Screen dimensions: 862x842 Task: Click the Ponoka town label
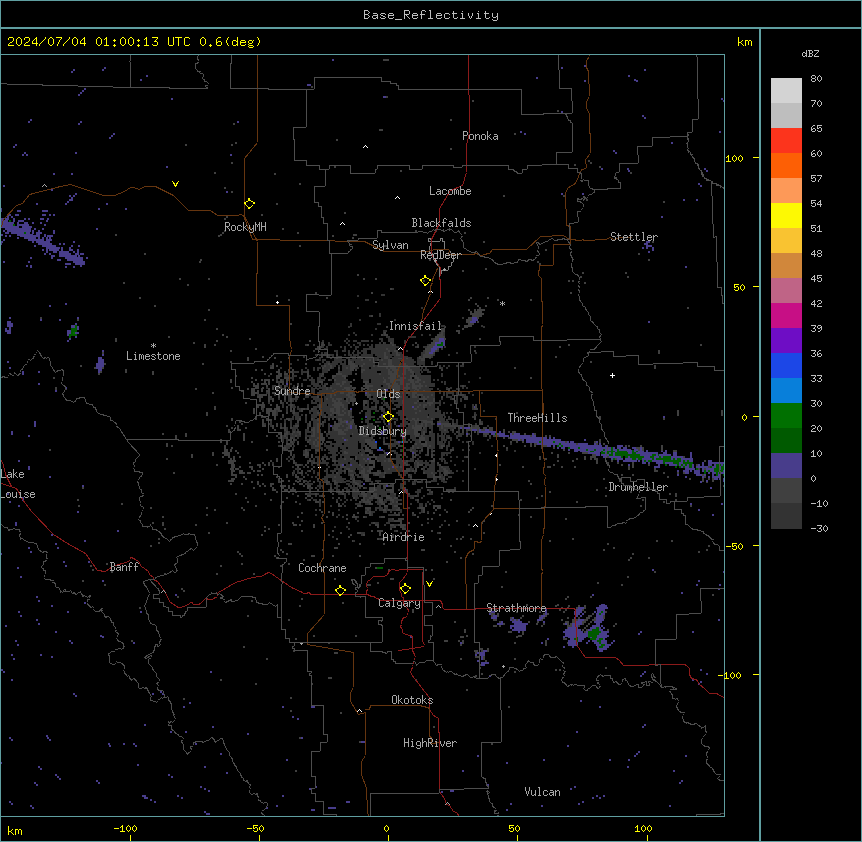[480, 136]
